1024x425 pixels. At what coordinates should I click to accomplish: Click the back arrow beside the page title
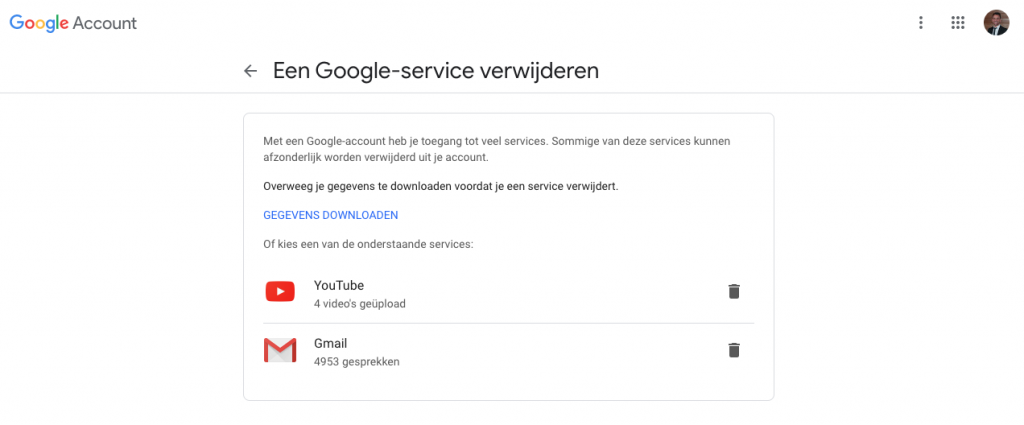coord(250,71)
